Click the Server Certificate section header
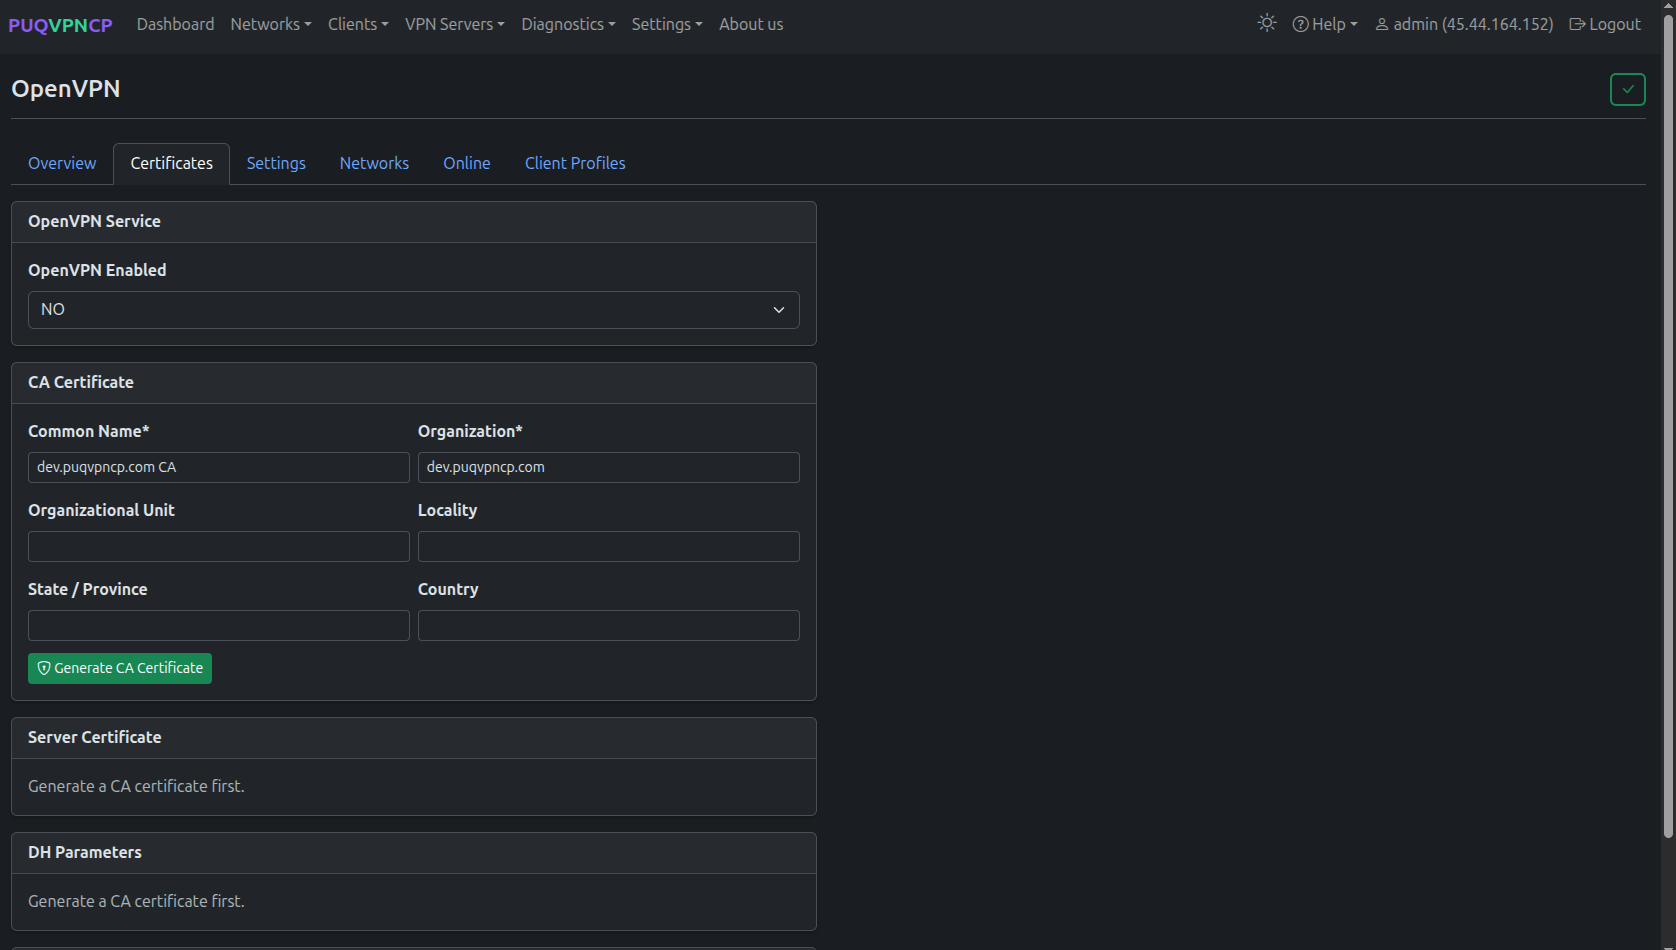1676x950 pixels. coord(414,738)
